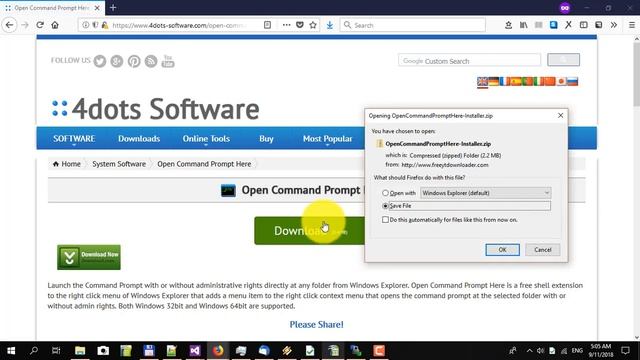This screenshot has height=360, width=640.
Task: Open Visual Studio from taskbar
Action: [195, 351]
